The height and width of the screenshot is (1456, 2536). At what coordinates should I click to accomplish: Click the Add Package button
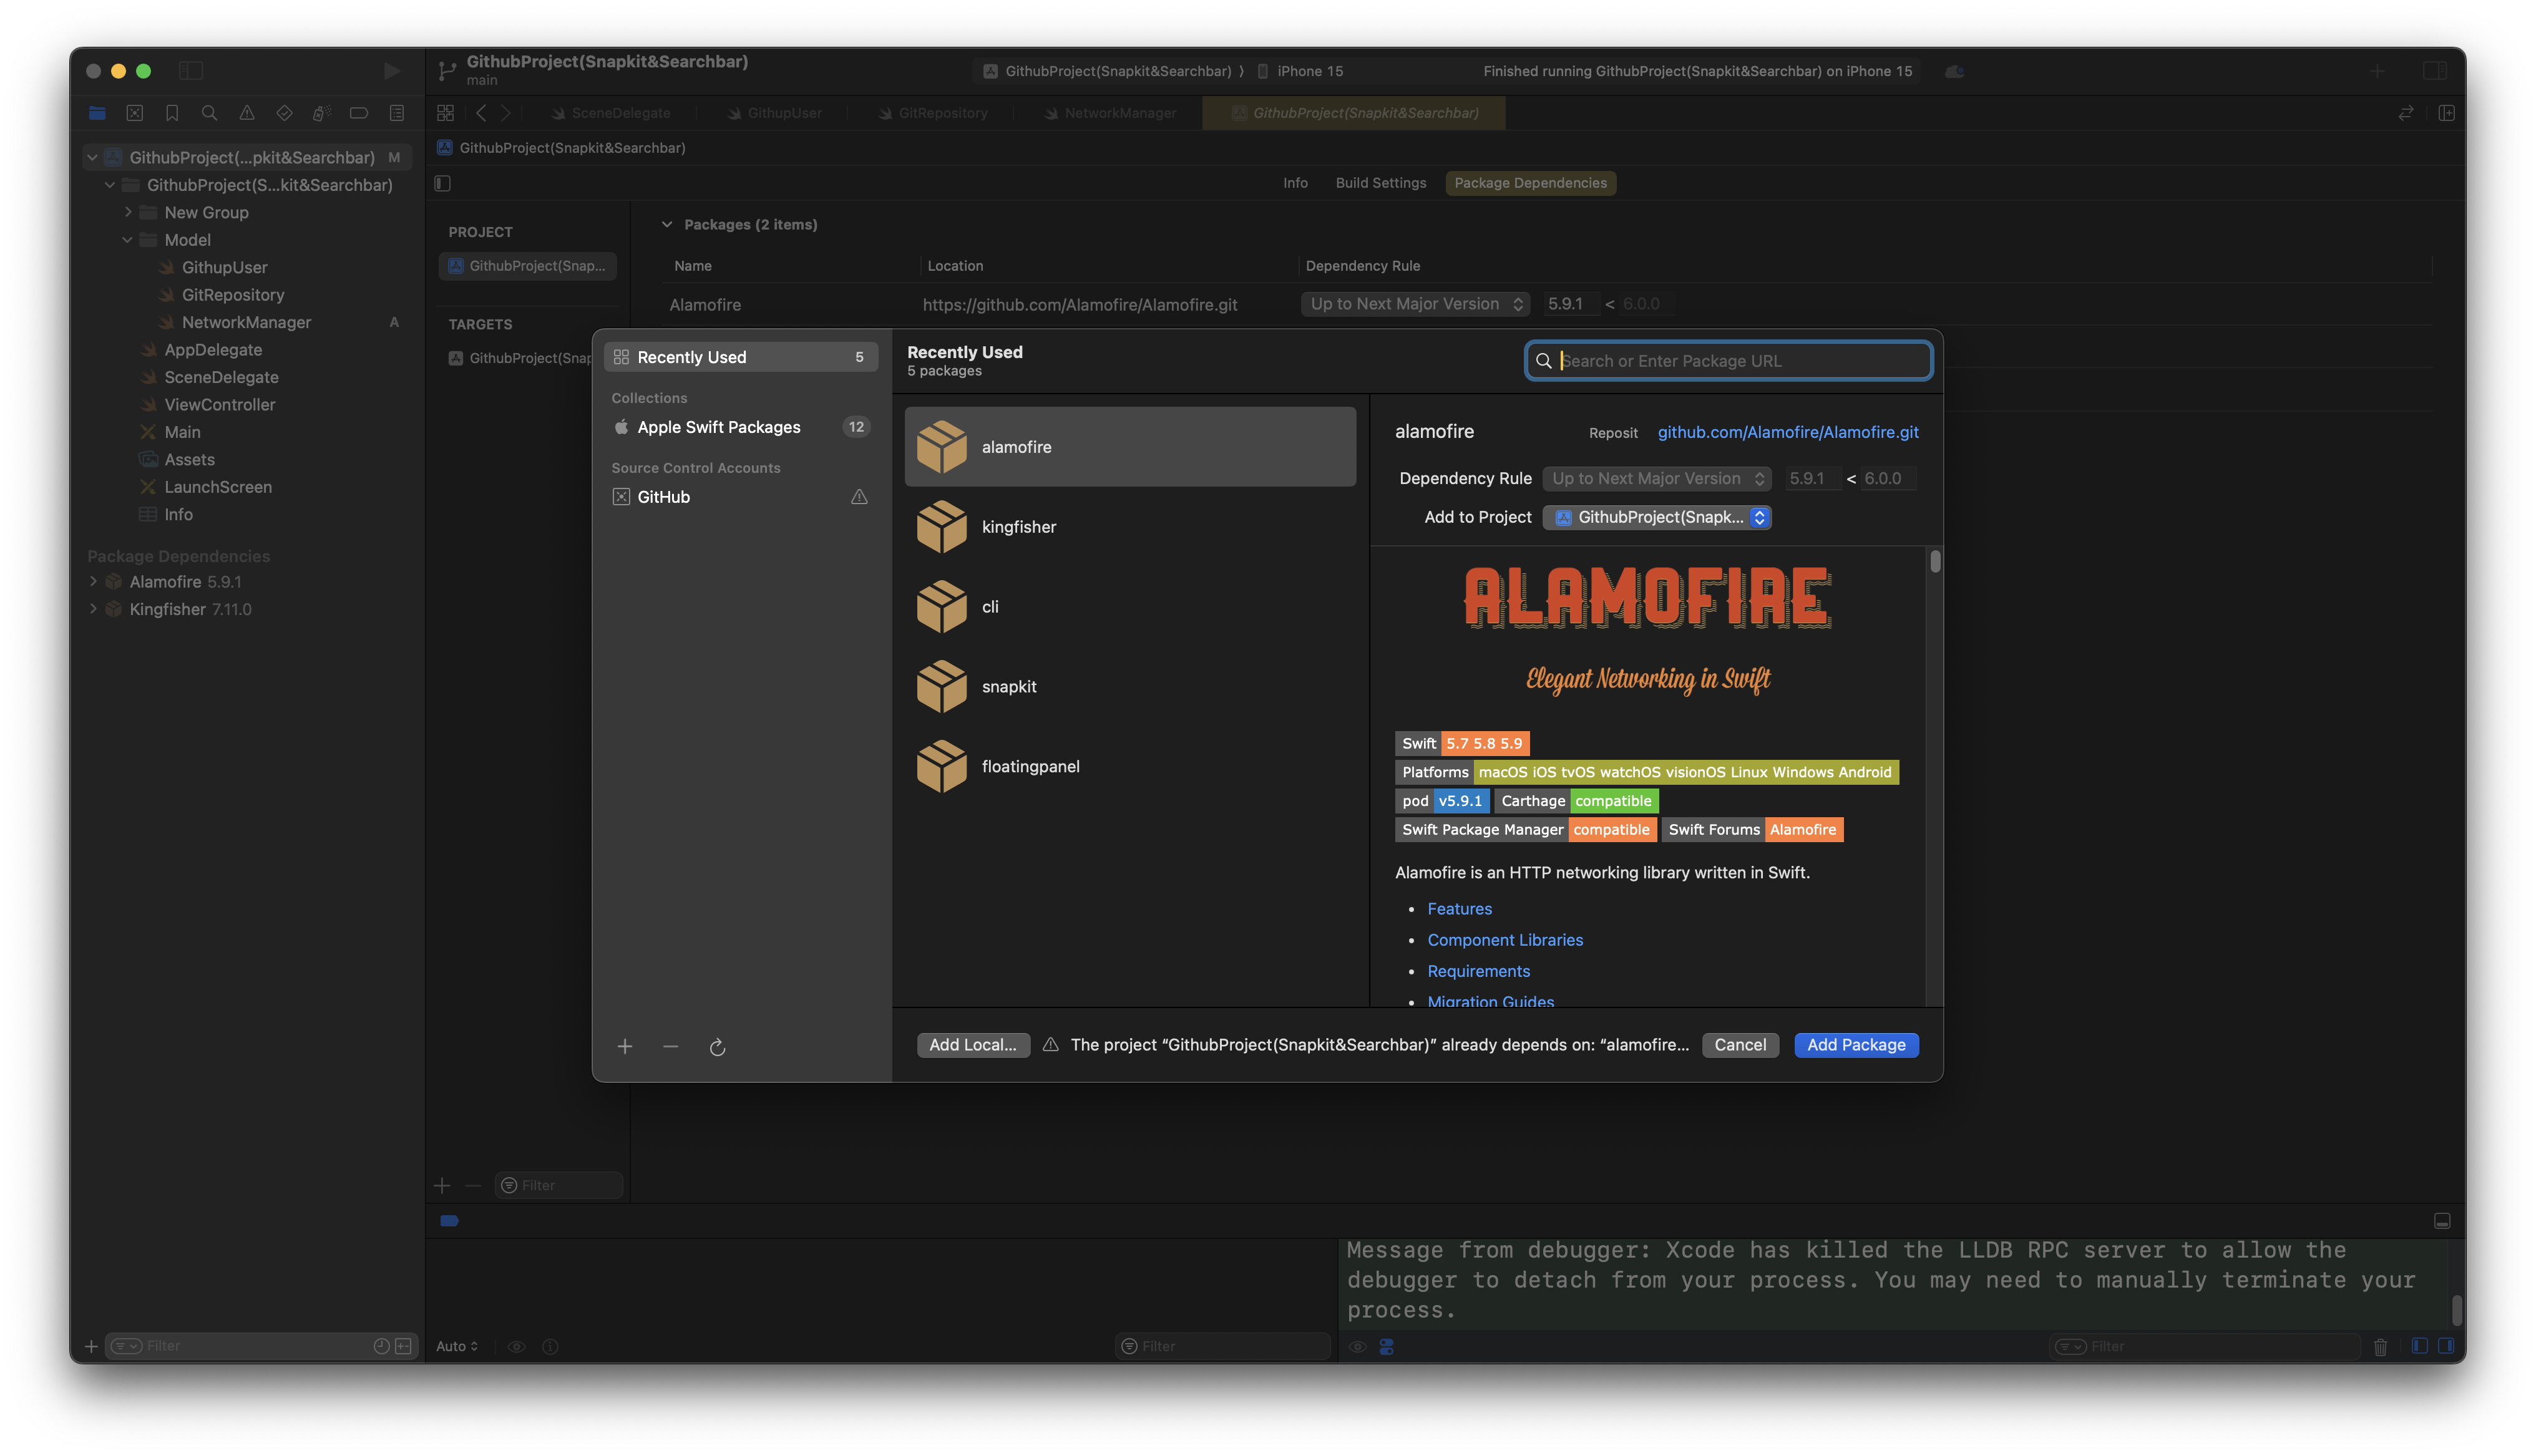pyautogui.click(x=1856, y=1045)
